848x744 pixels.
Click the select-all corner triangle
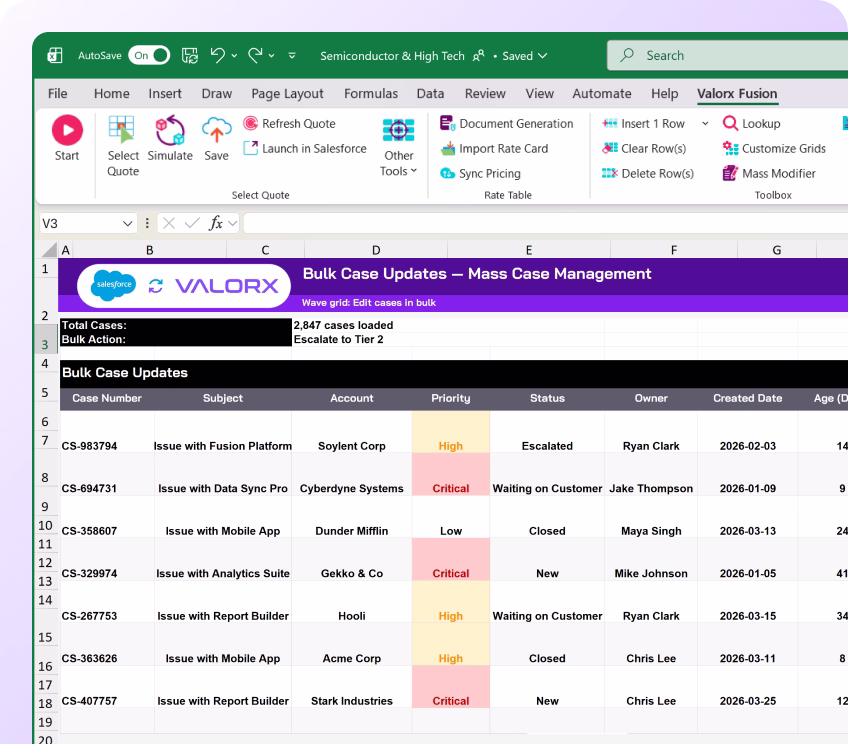pos(49,249)
